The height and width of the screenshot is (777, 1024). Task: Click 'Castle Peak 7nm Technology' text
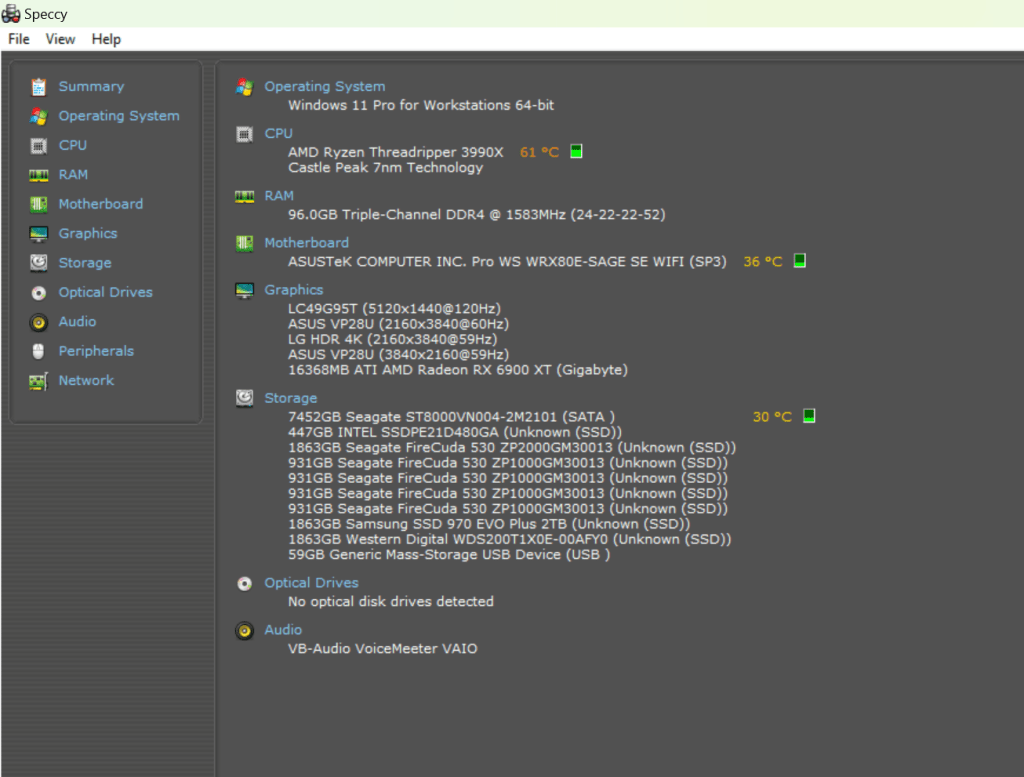[x=385, y=168]
